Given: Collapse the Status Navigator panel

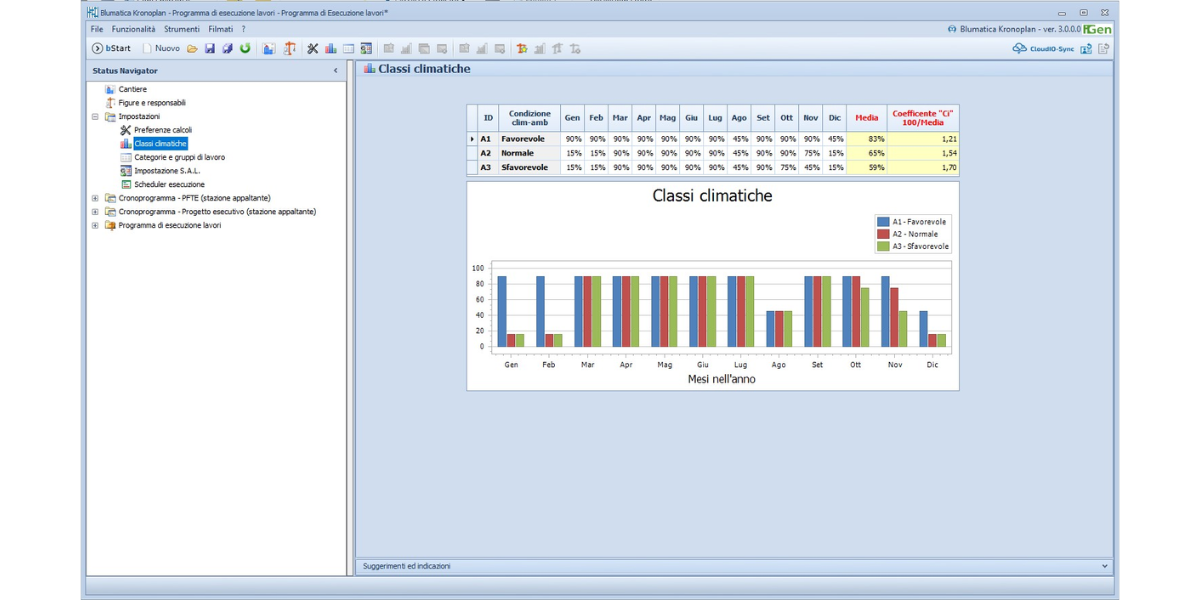Looking at the screenshot, I should coord(335,71).
